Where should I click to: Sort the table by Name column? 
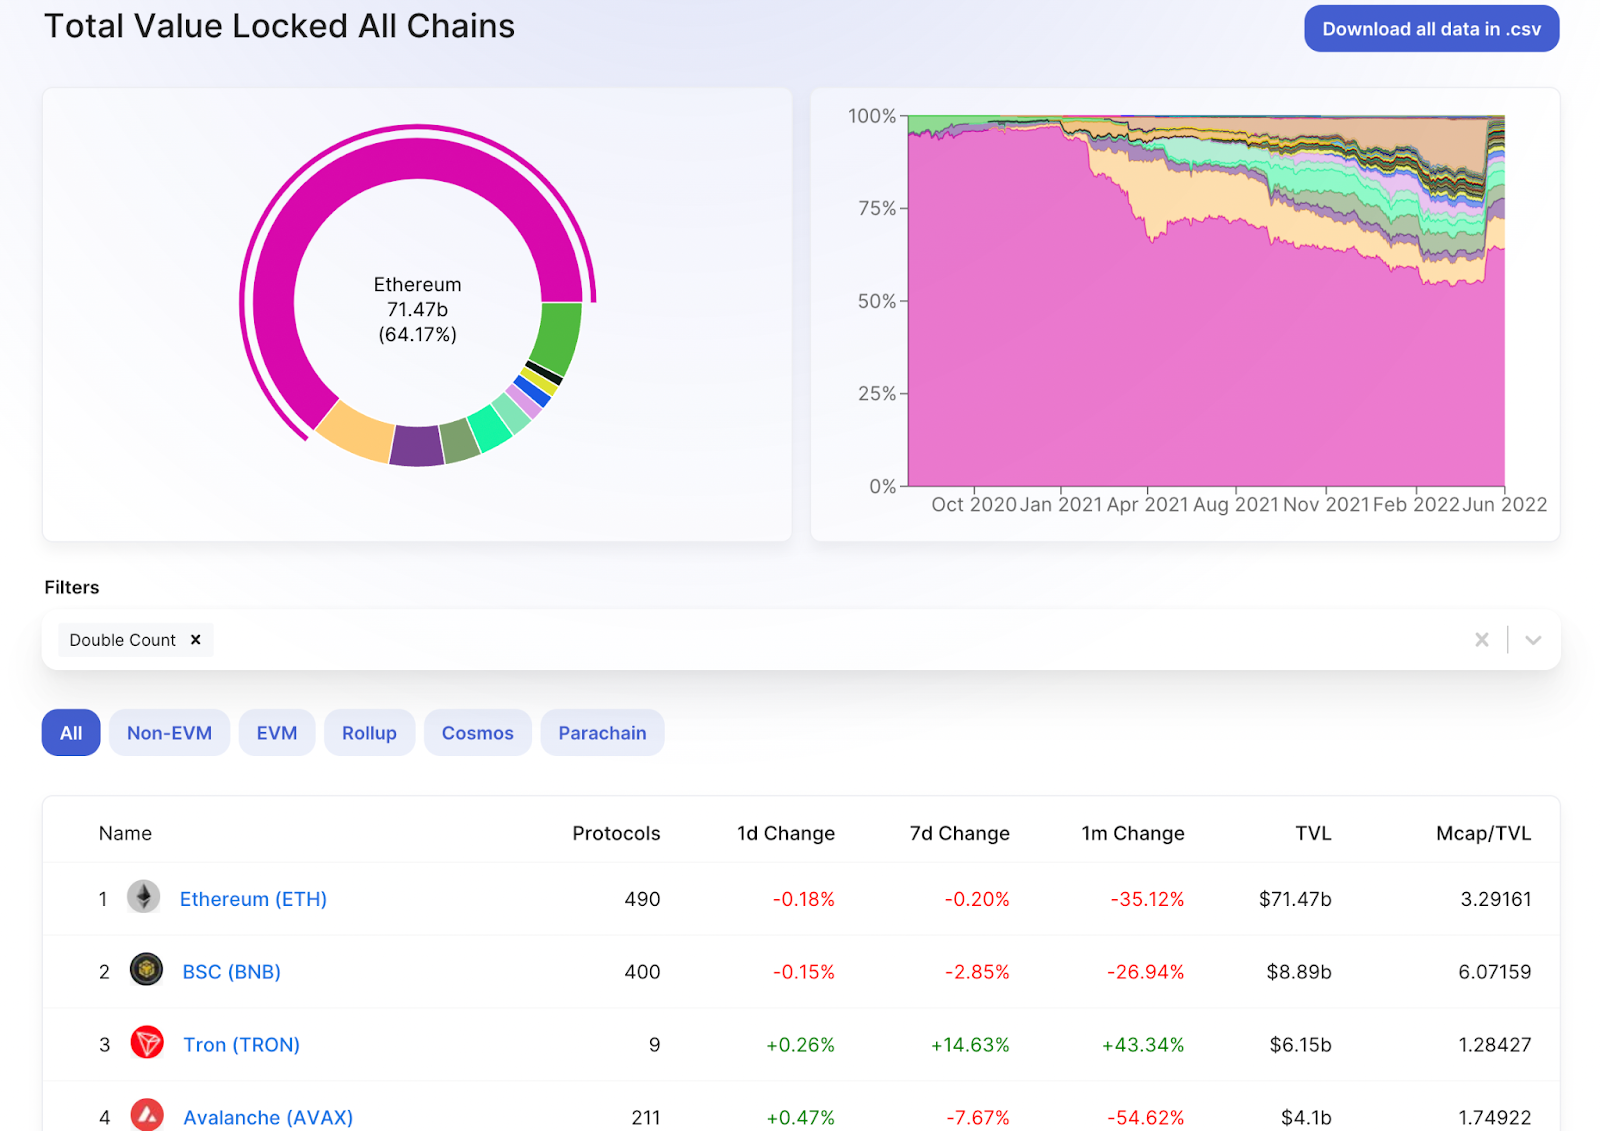[125, 833]
